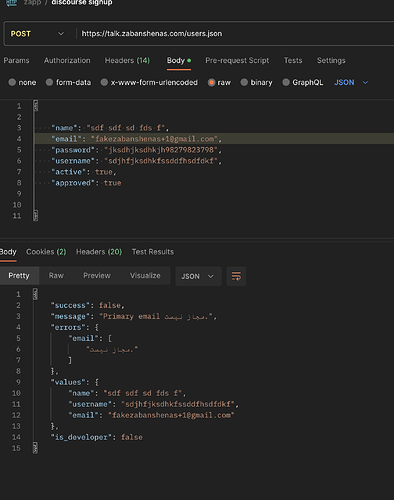This screenshot has height=500, width=394.
Task: Open the Cookies (2) tab
Action: (x=46, y=252)
